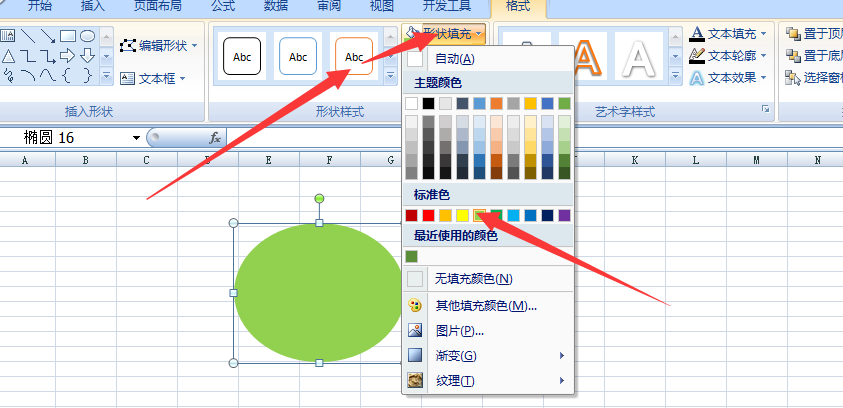Pick the dark red standard color
Screen dimensions: 843x408
(x=412, y=216)
